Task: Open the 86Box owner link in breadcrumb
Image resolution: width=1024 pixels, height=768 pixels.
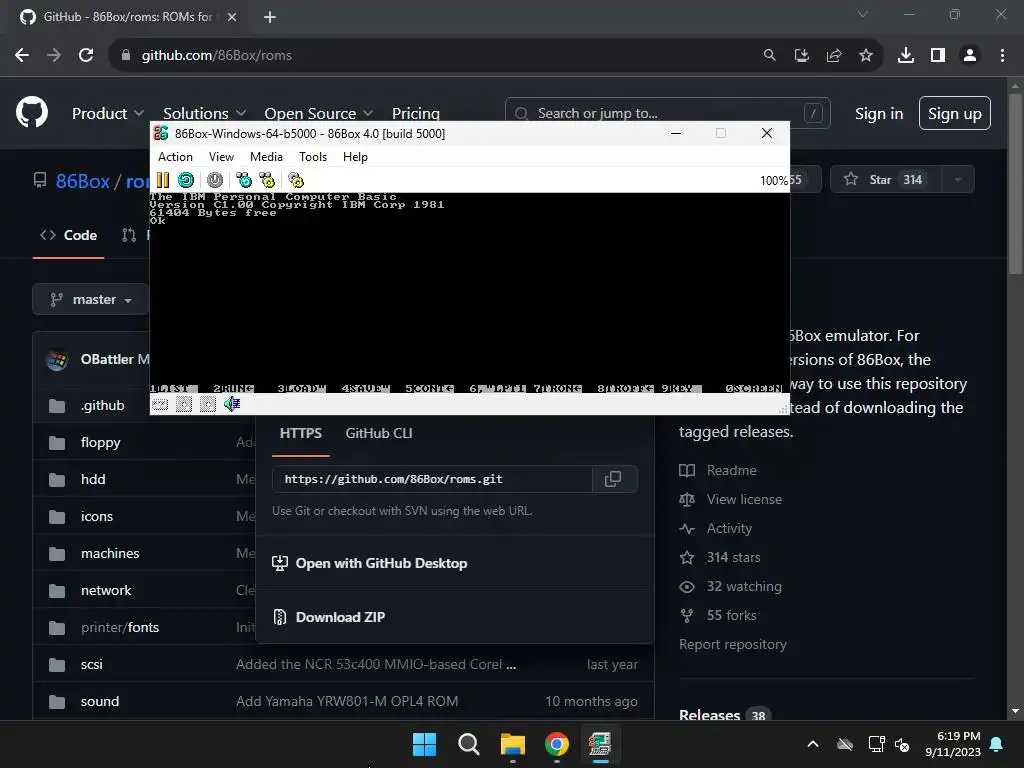Action: coord(82,181)
